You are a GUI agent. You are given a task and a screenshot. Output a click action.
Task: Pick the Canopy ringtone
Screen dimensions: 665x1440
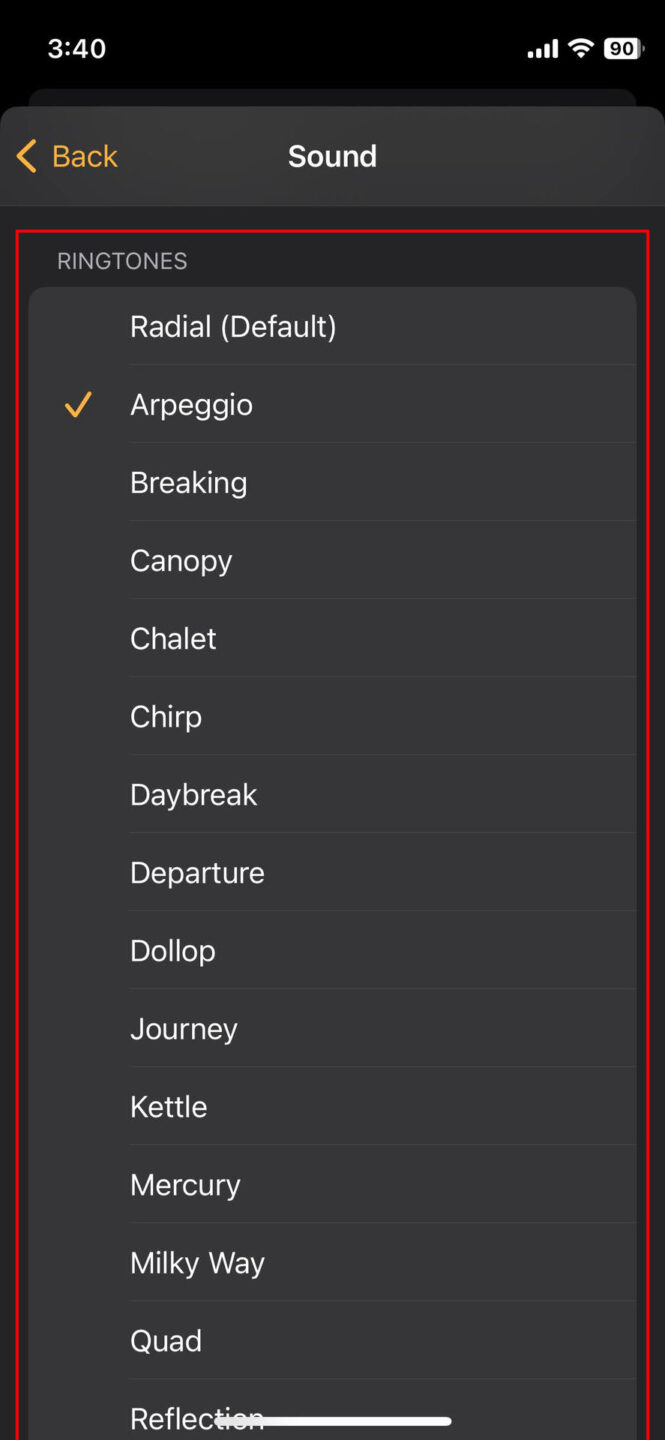[x=181, y=561]
